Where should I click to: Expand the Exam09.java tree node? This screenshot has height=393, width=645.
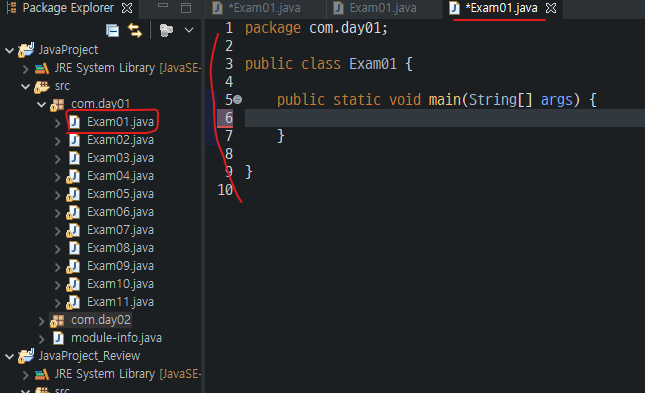pyautogui.click(x=58, y=267)
